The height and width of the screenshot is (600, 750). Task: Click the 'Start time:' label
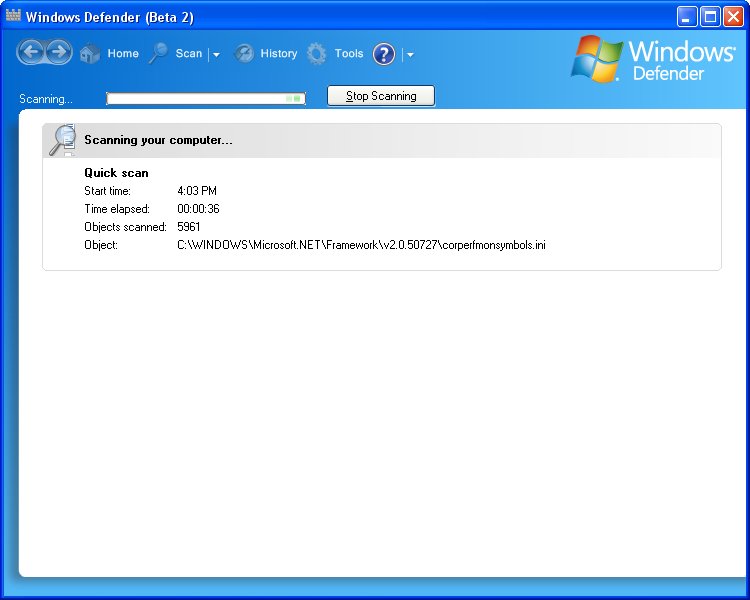107,191
